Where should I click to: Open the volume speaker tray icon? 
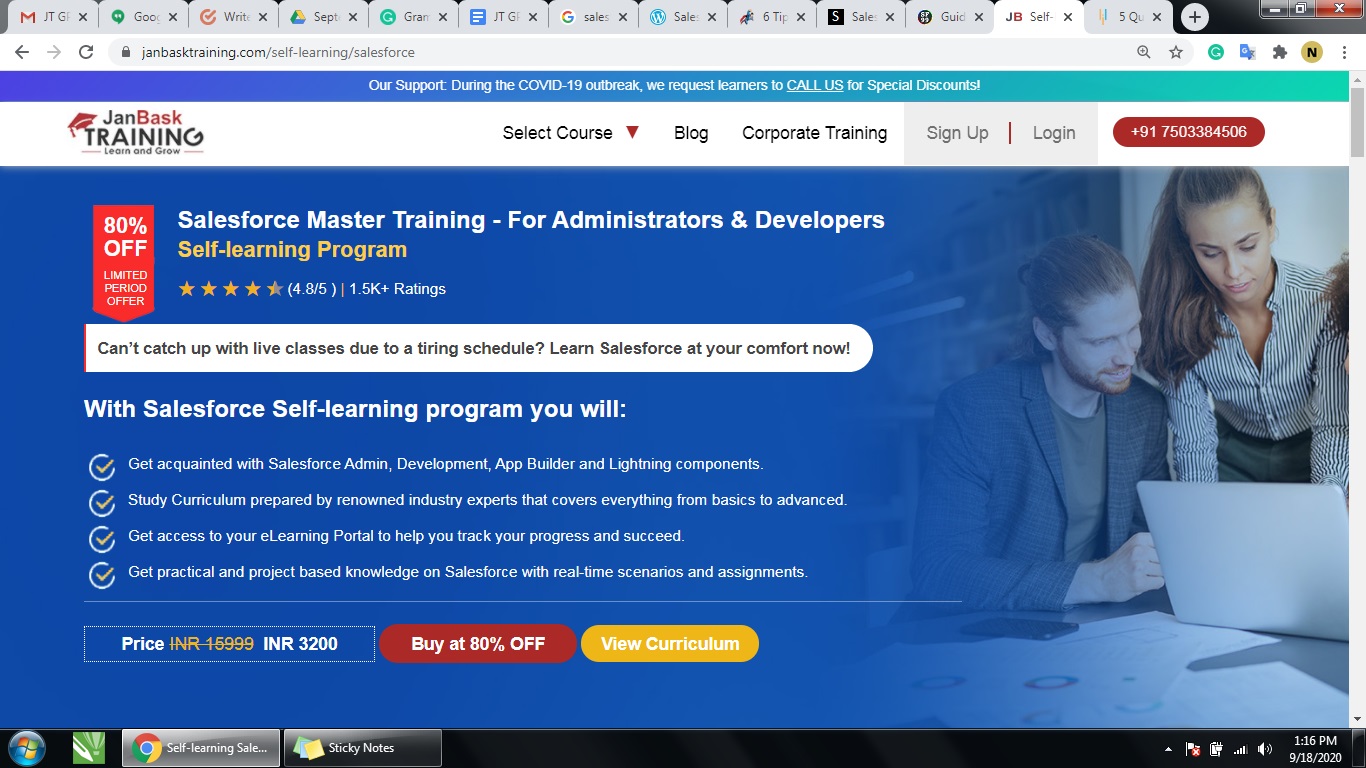1265,749
